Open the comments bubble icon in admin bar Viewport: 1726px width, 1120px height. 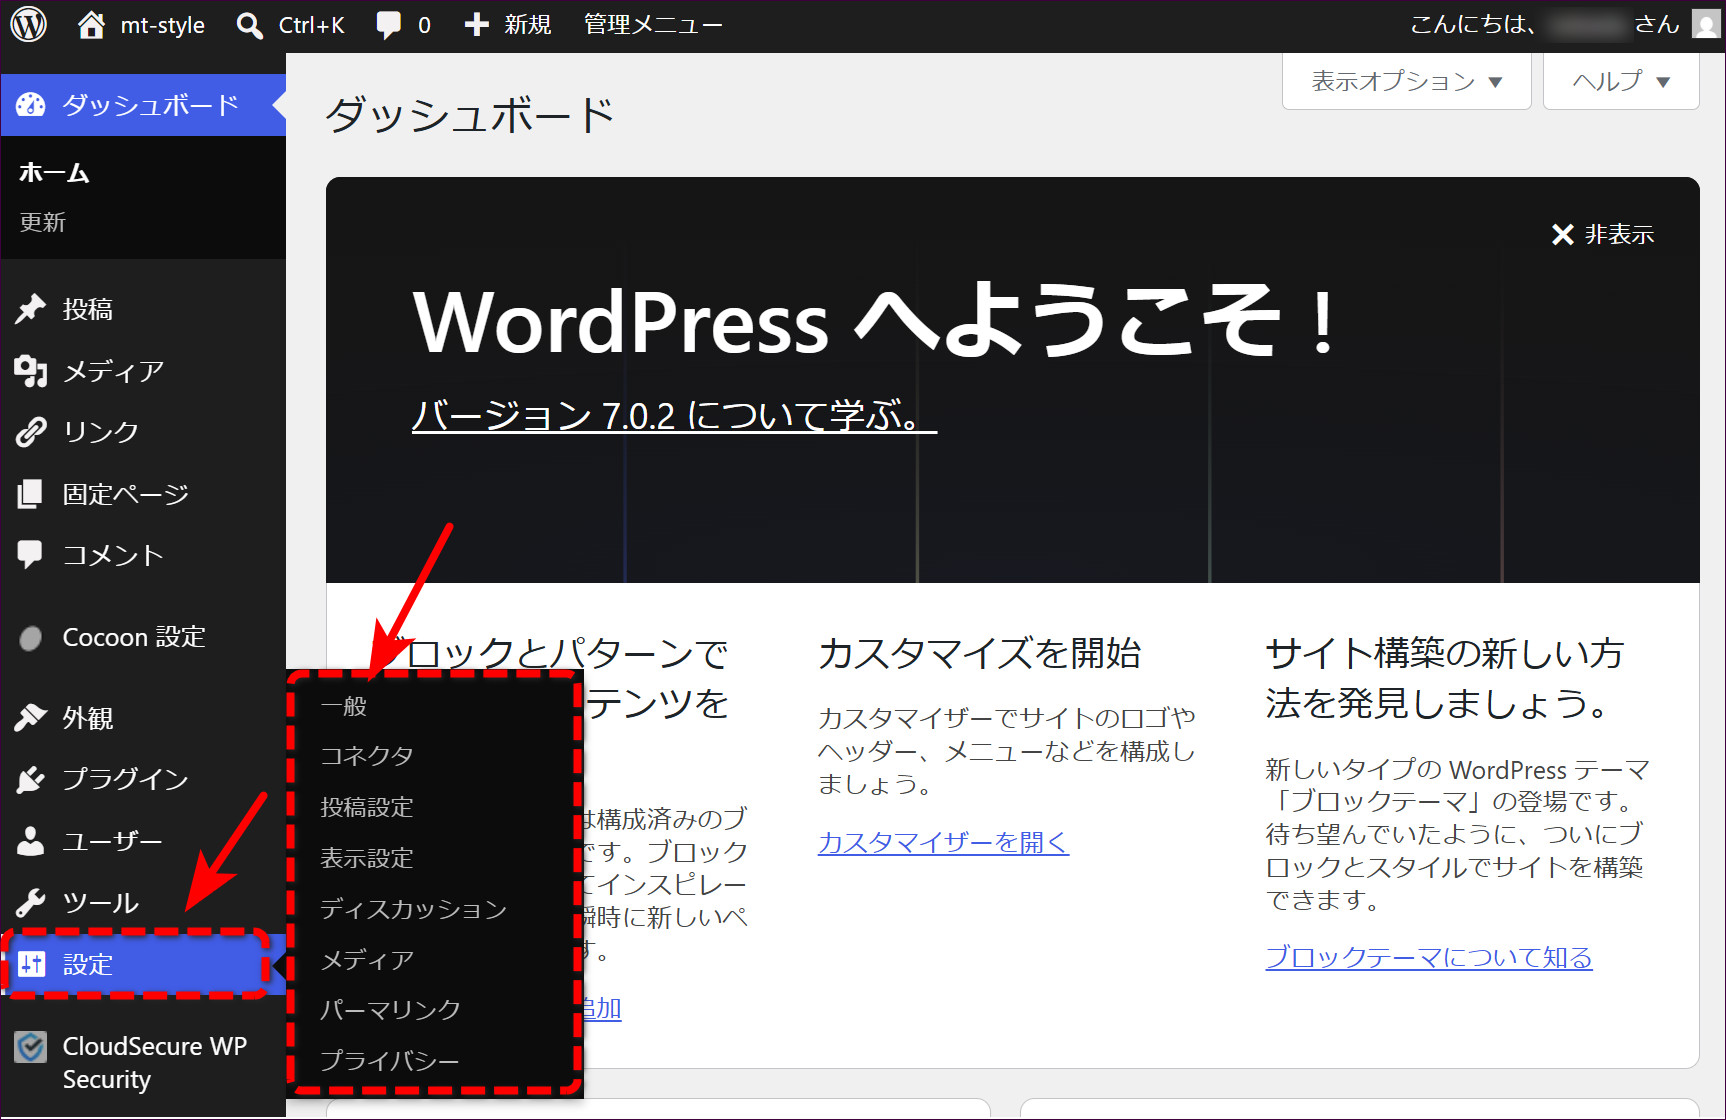click(x=388, y=25)
